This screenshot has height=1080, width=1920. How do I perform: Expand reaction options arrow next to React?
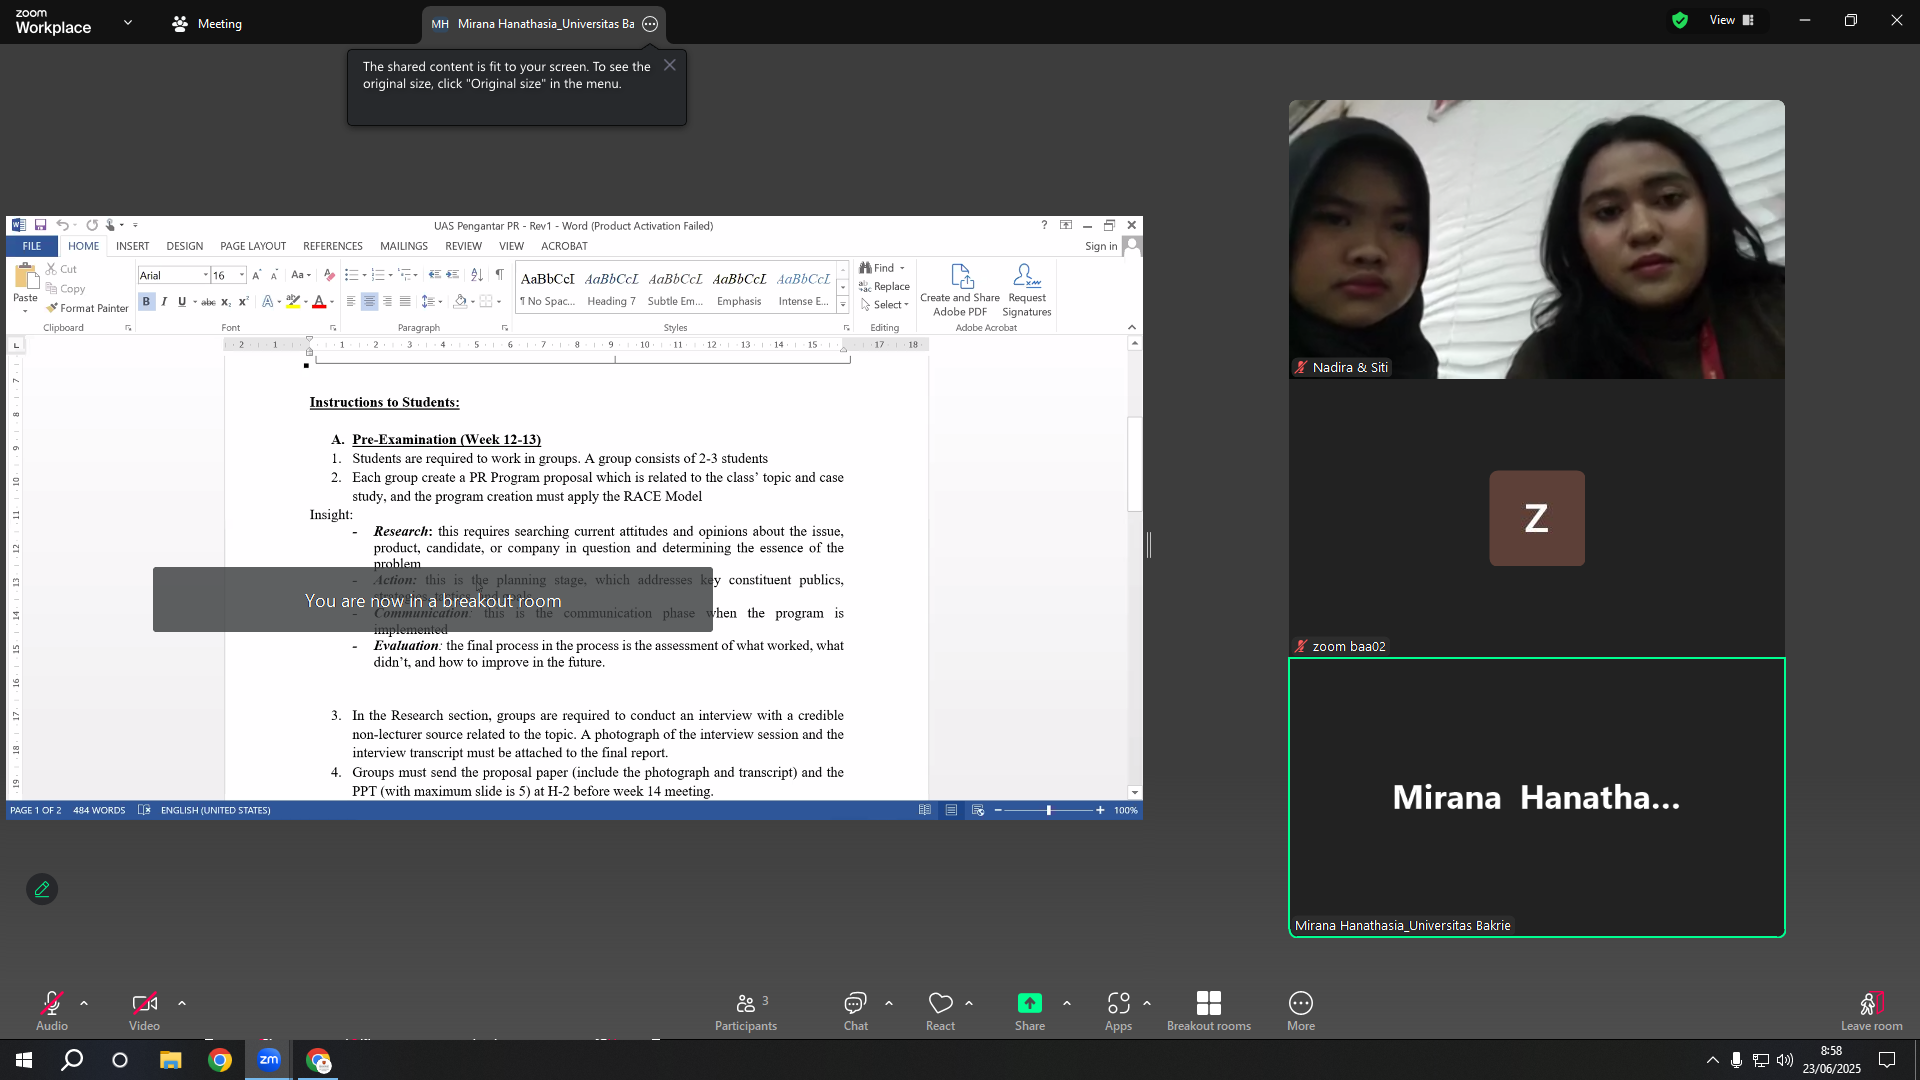click(969, 1003)
